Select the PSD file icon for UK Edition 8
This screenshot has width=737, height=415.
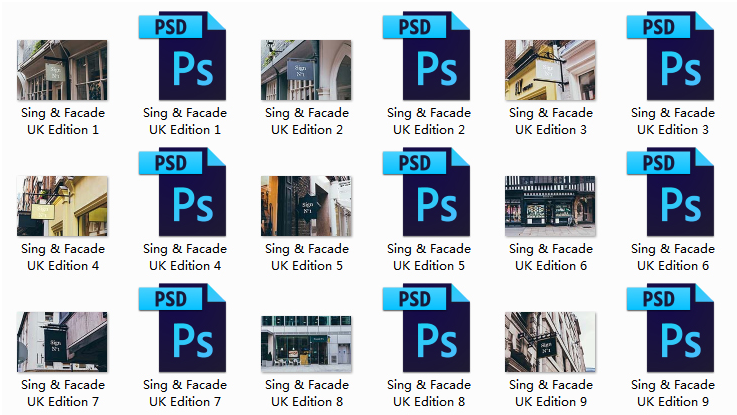(428, 328)
